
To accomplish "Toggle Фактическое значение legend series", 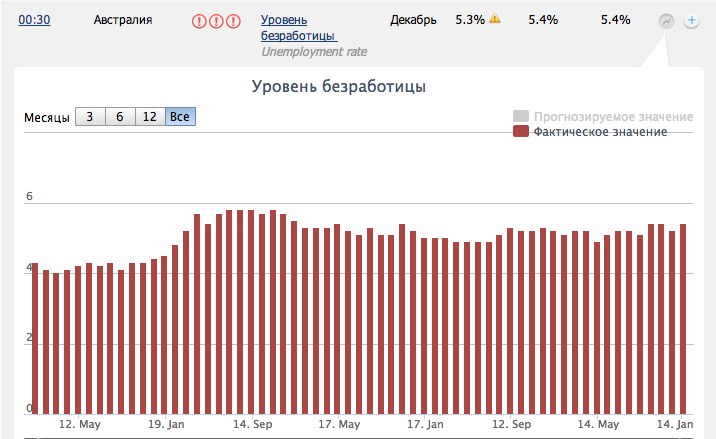I will tap(590, 132).
